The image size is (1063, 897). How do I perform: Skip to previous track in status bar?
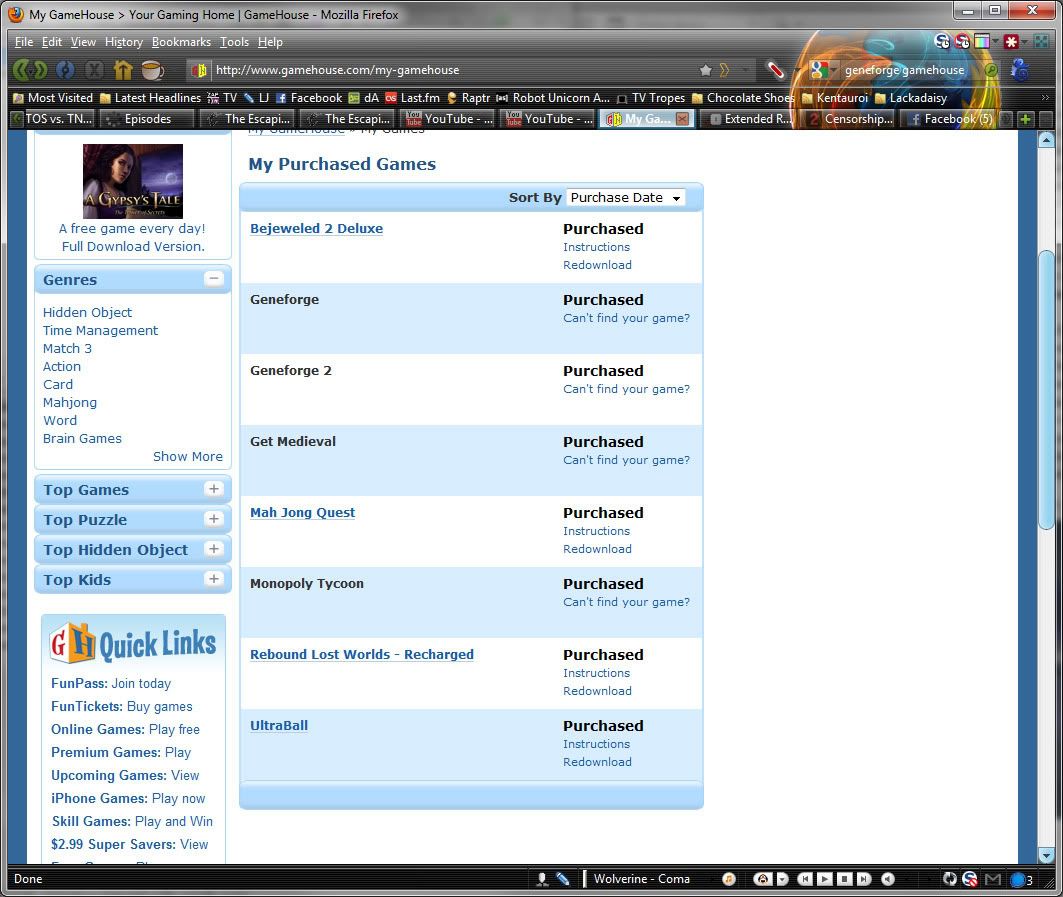pyautogui.click(x=804, y=879)
